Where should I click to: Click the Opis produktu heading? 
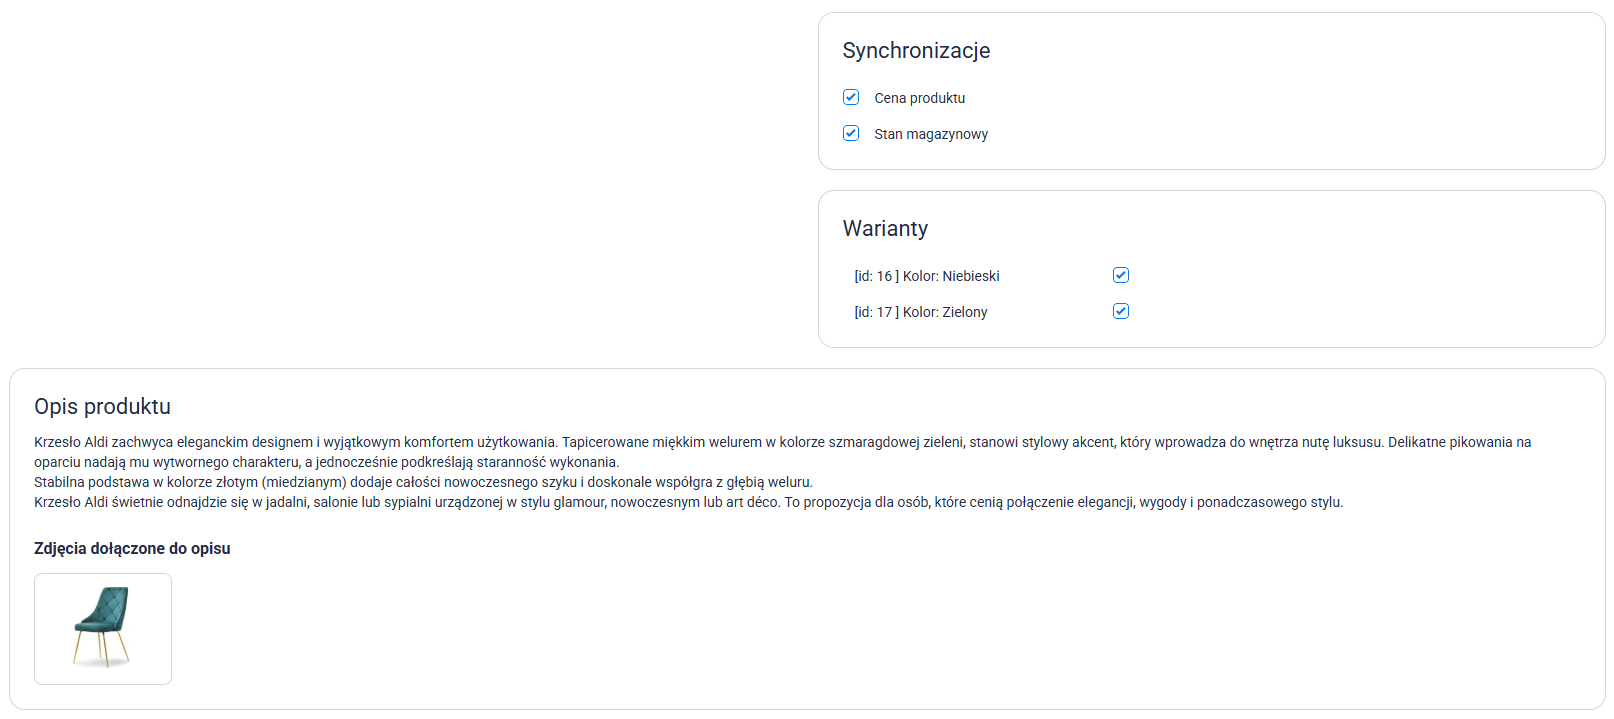102,407
